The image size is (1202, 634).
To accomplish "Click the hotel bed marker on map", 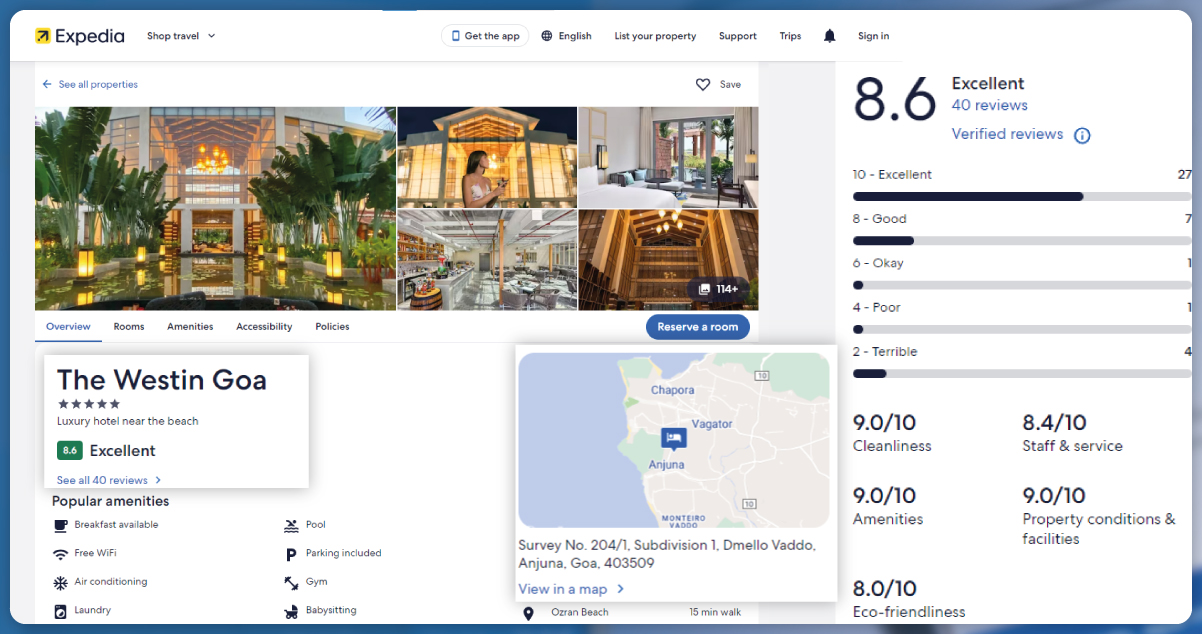I will click(673, 439).
